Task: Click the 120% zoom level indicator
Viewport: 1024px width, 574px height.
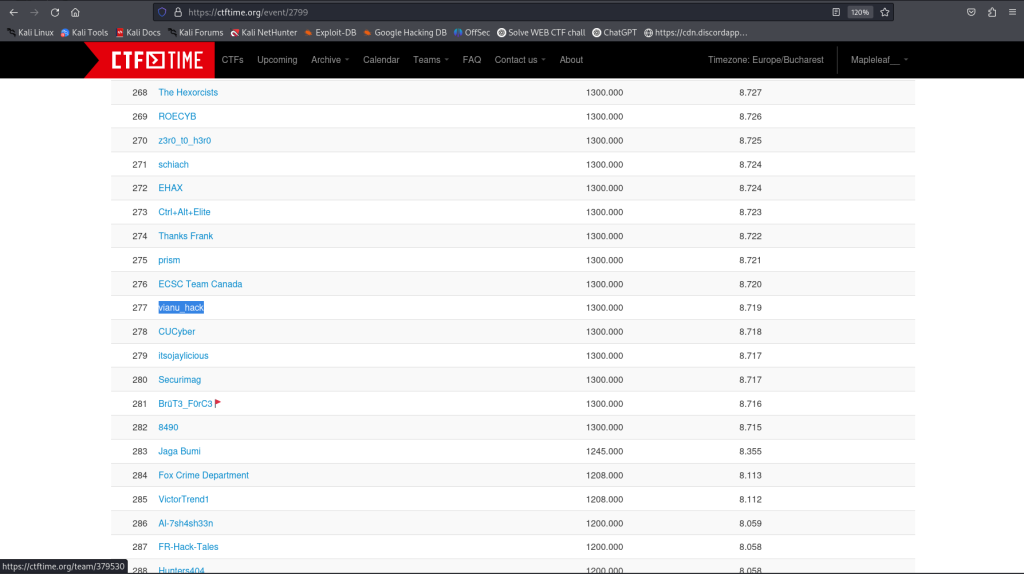Action: pyautogui.click(x=859, y=12)
